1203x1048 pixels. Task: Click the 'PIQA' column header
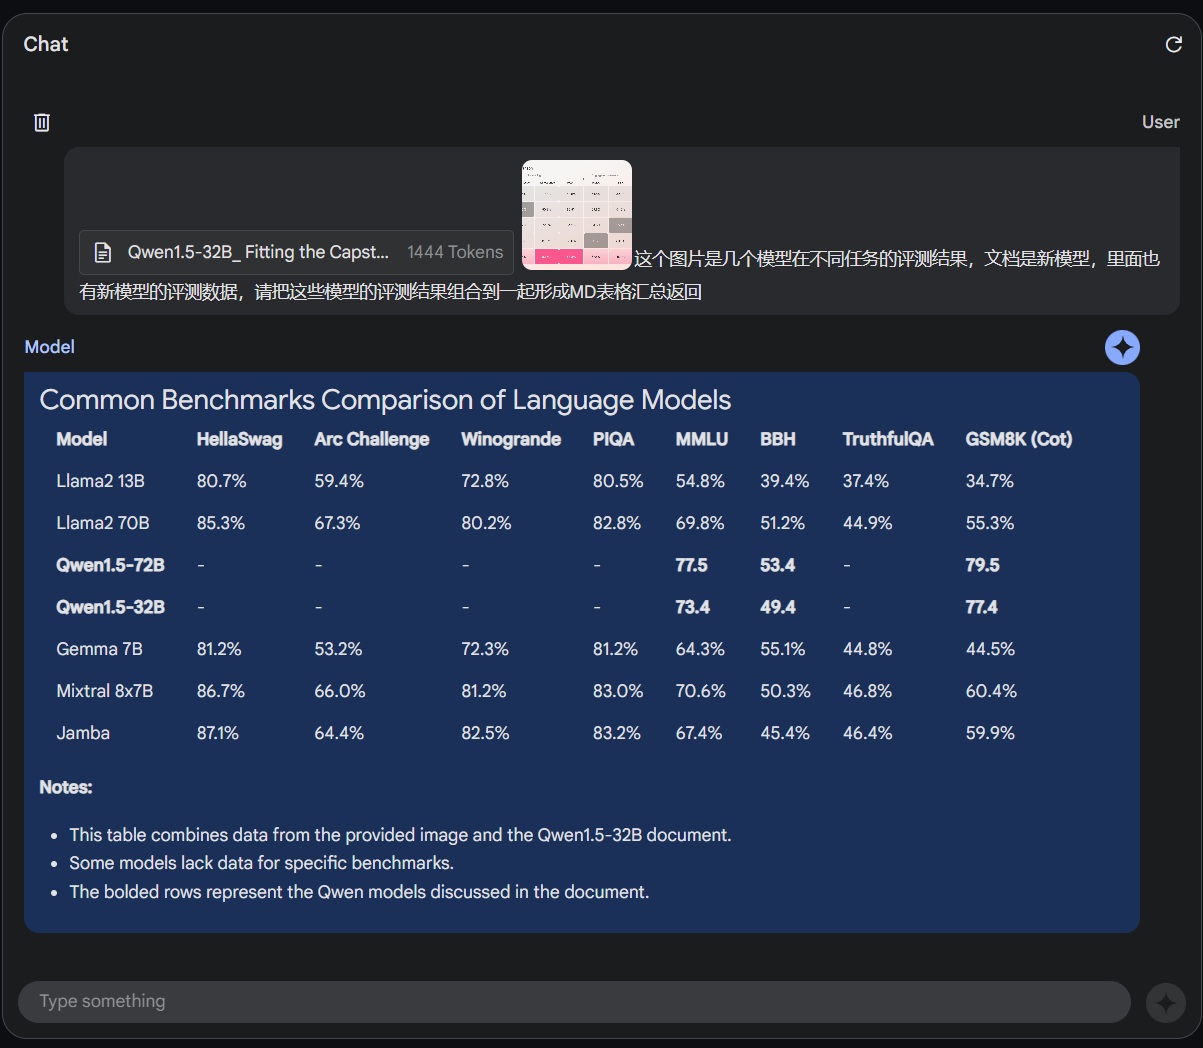613,439
